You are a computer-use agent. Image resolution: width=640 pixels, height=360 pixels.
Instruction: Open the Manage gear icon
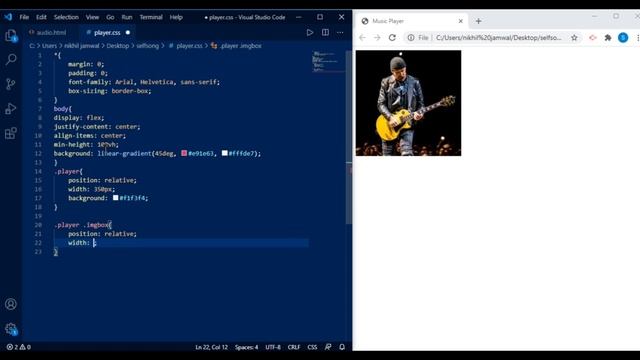(11, 329)
